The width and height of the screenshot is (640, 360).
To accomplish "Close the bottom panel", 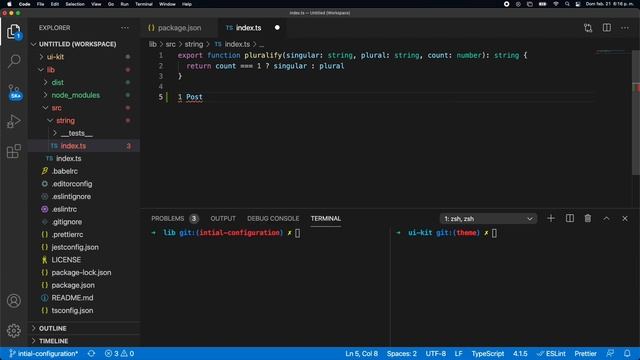I will [x=624, y=218].
